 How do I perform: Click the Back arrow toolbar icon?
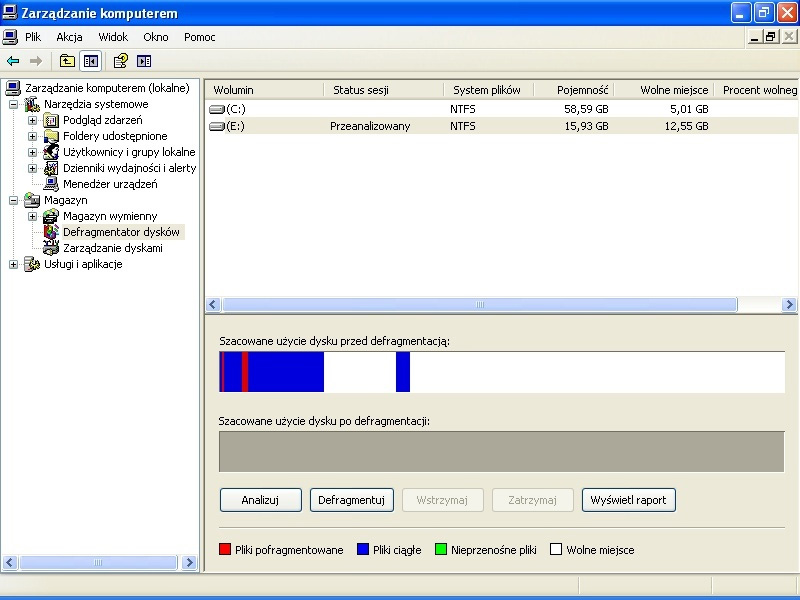coord(13,61)
